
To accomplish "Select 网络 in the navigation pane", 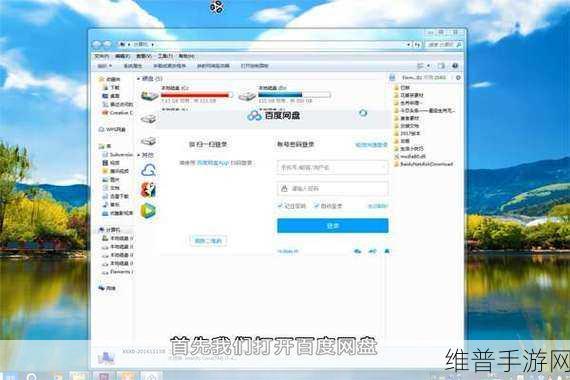I will coord(111,288).
